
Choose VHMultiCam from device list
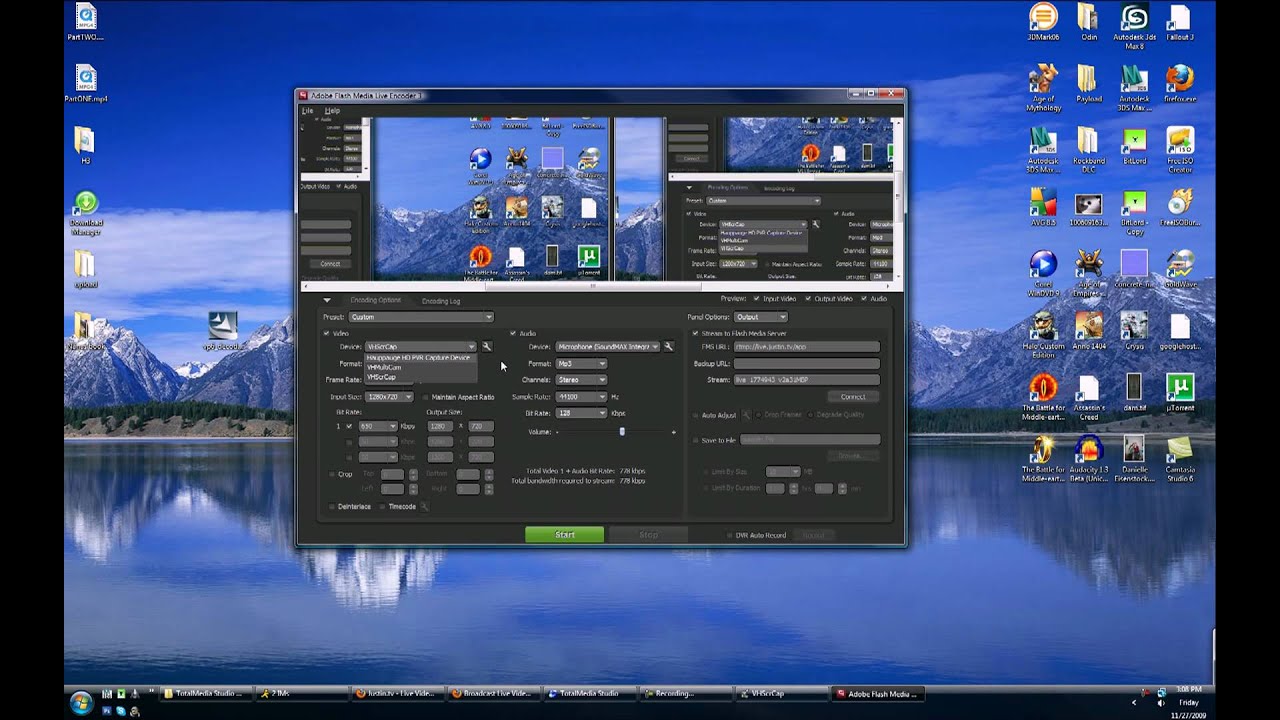coord(384,367)
